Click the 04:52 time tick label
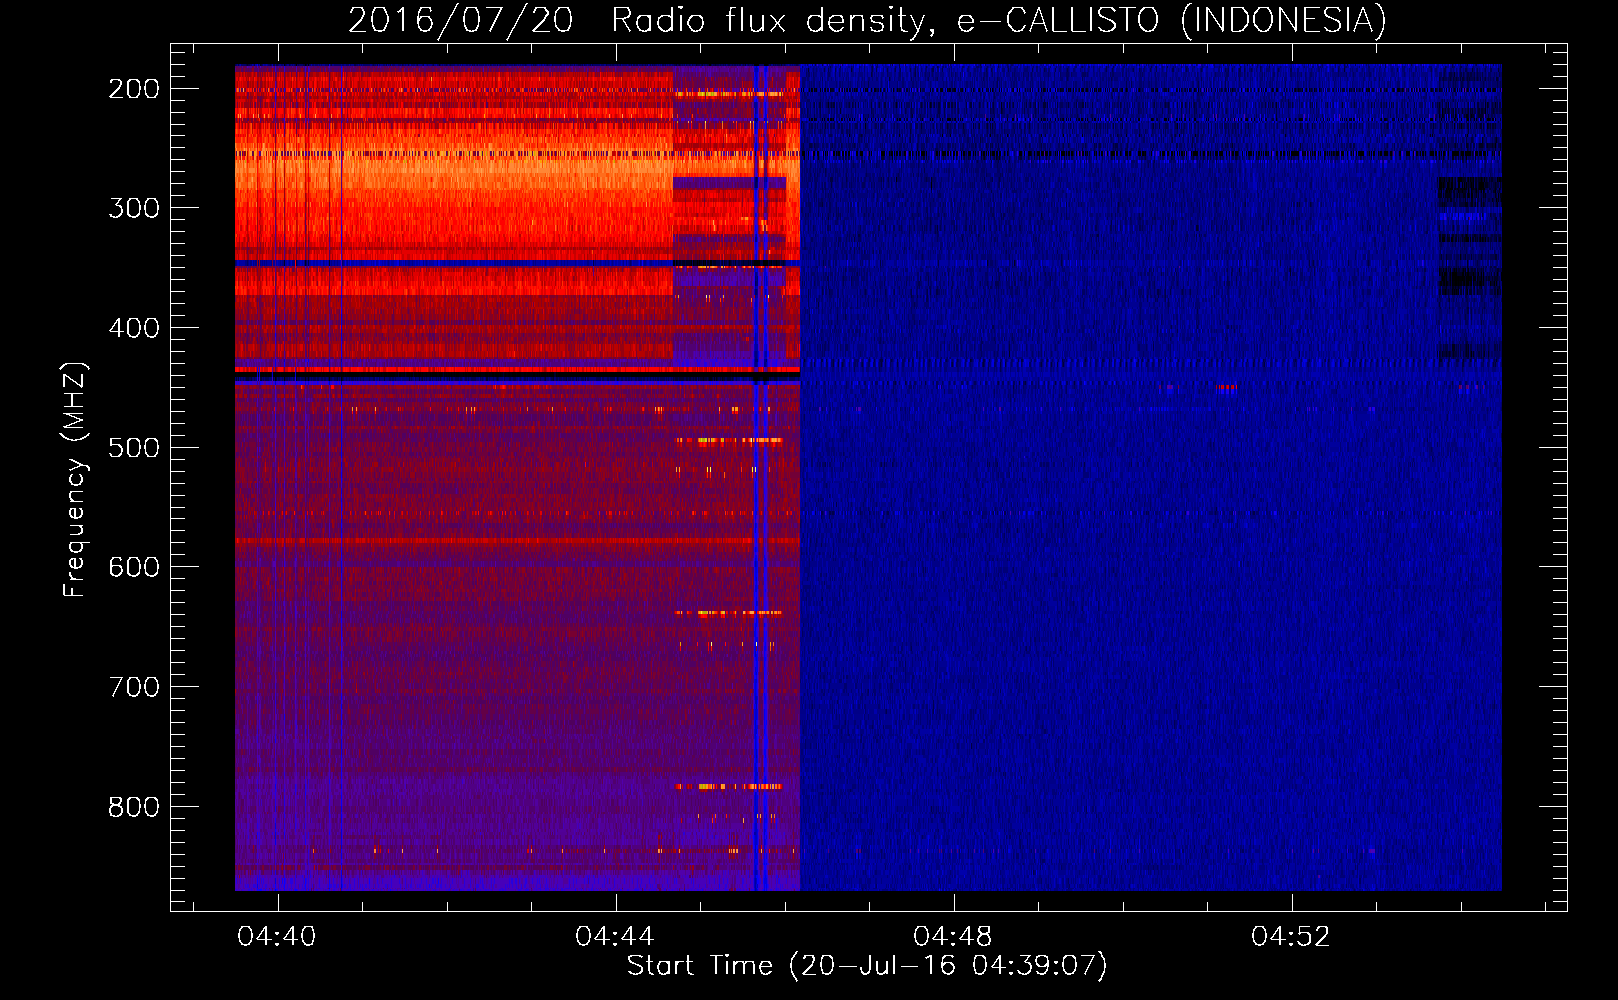This screenshot has height=1000, width=1618. point(1291,936)
